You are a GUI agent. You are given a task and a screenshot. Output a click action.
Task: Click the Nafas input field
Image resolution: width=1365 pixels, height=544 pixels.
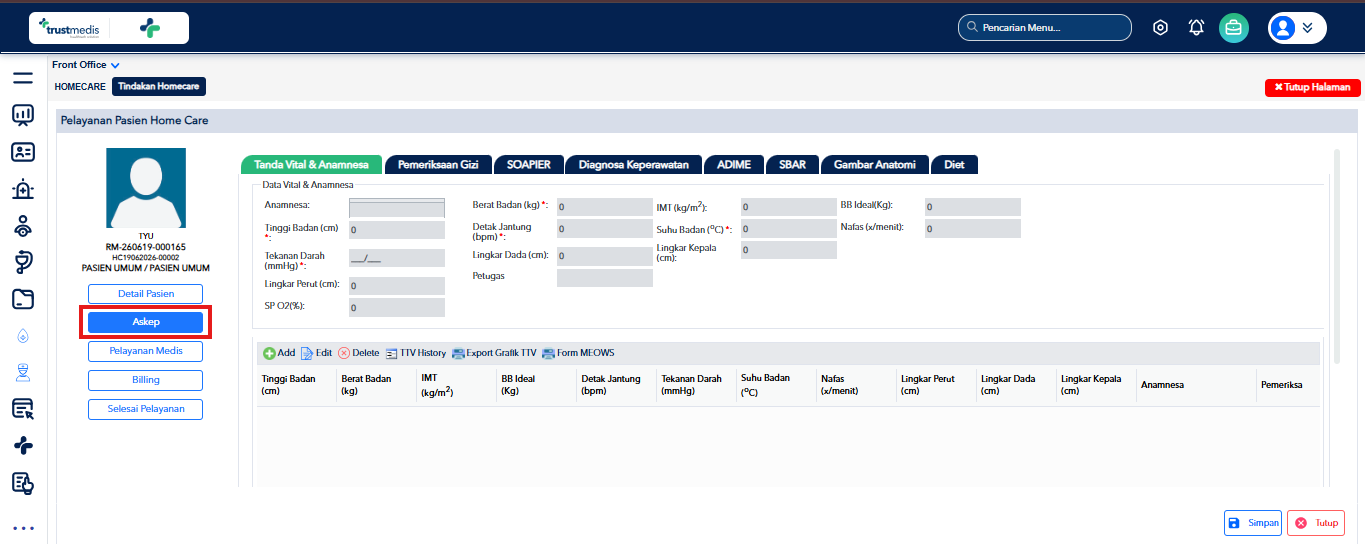[x=973, y=229]
